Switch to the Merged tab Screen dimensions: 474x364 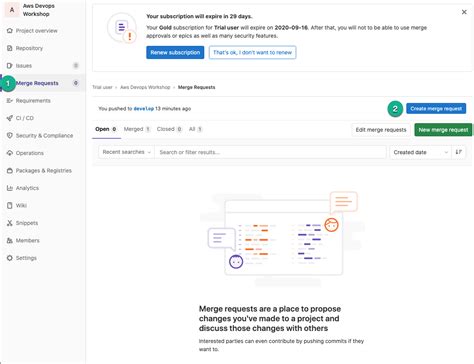coord(137,129)
